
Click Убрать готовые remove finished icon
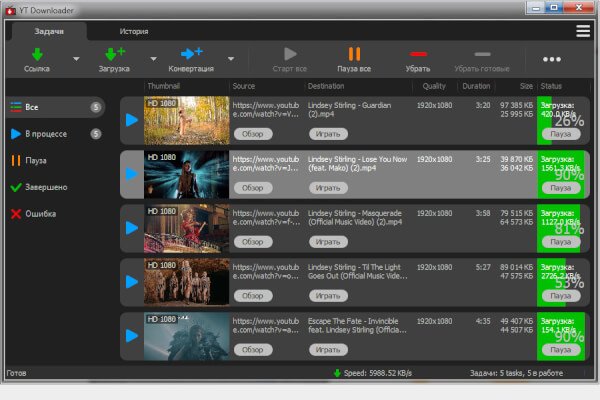482,54
